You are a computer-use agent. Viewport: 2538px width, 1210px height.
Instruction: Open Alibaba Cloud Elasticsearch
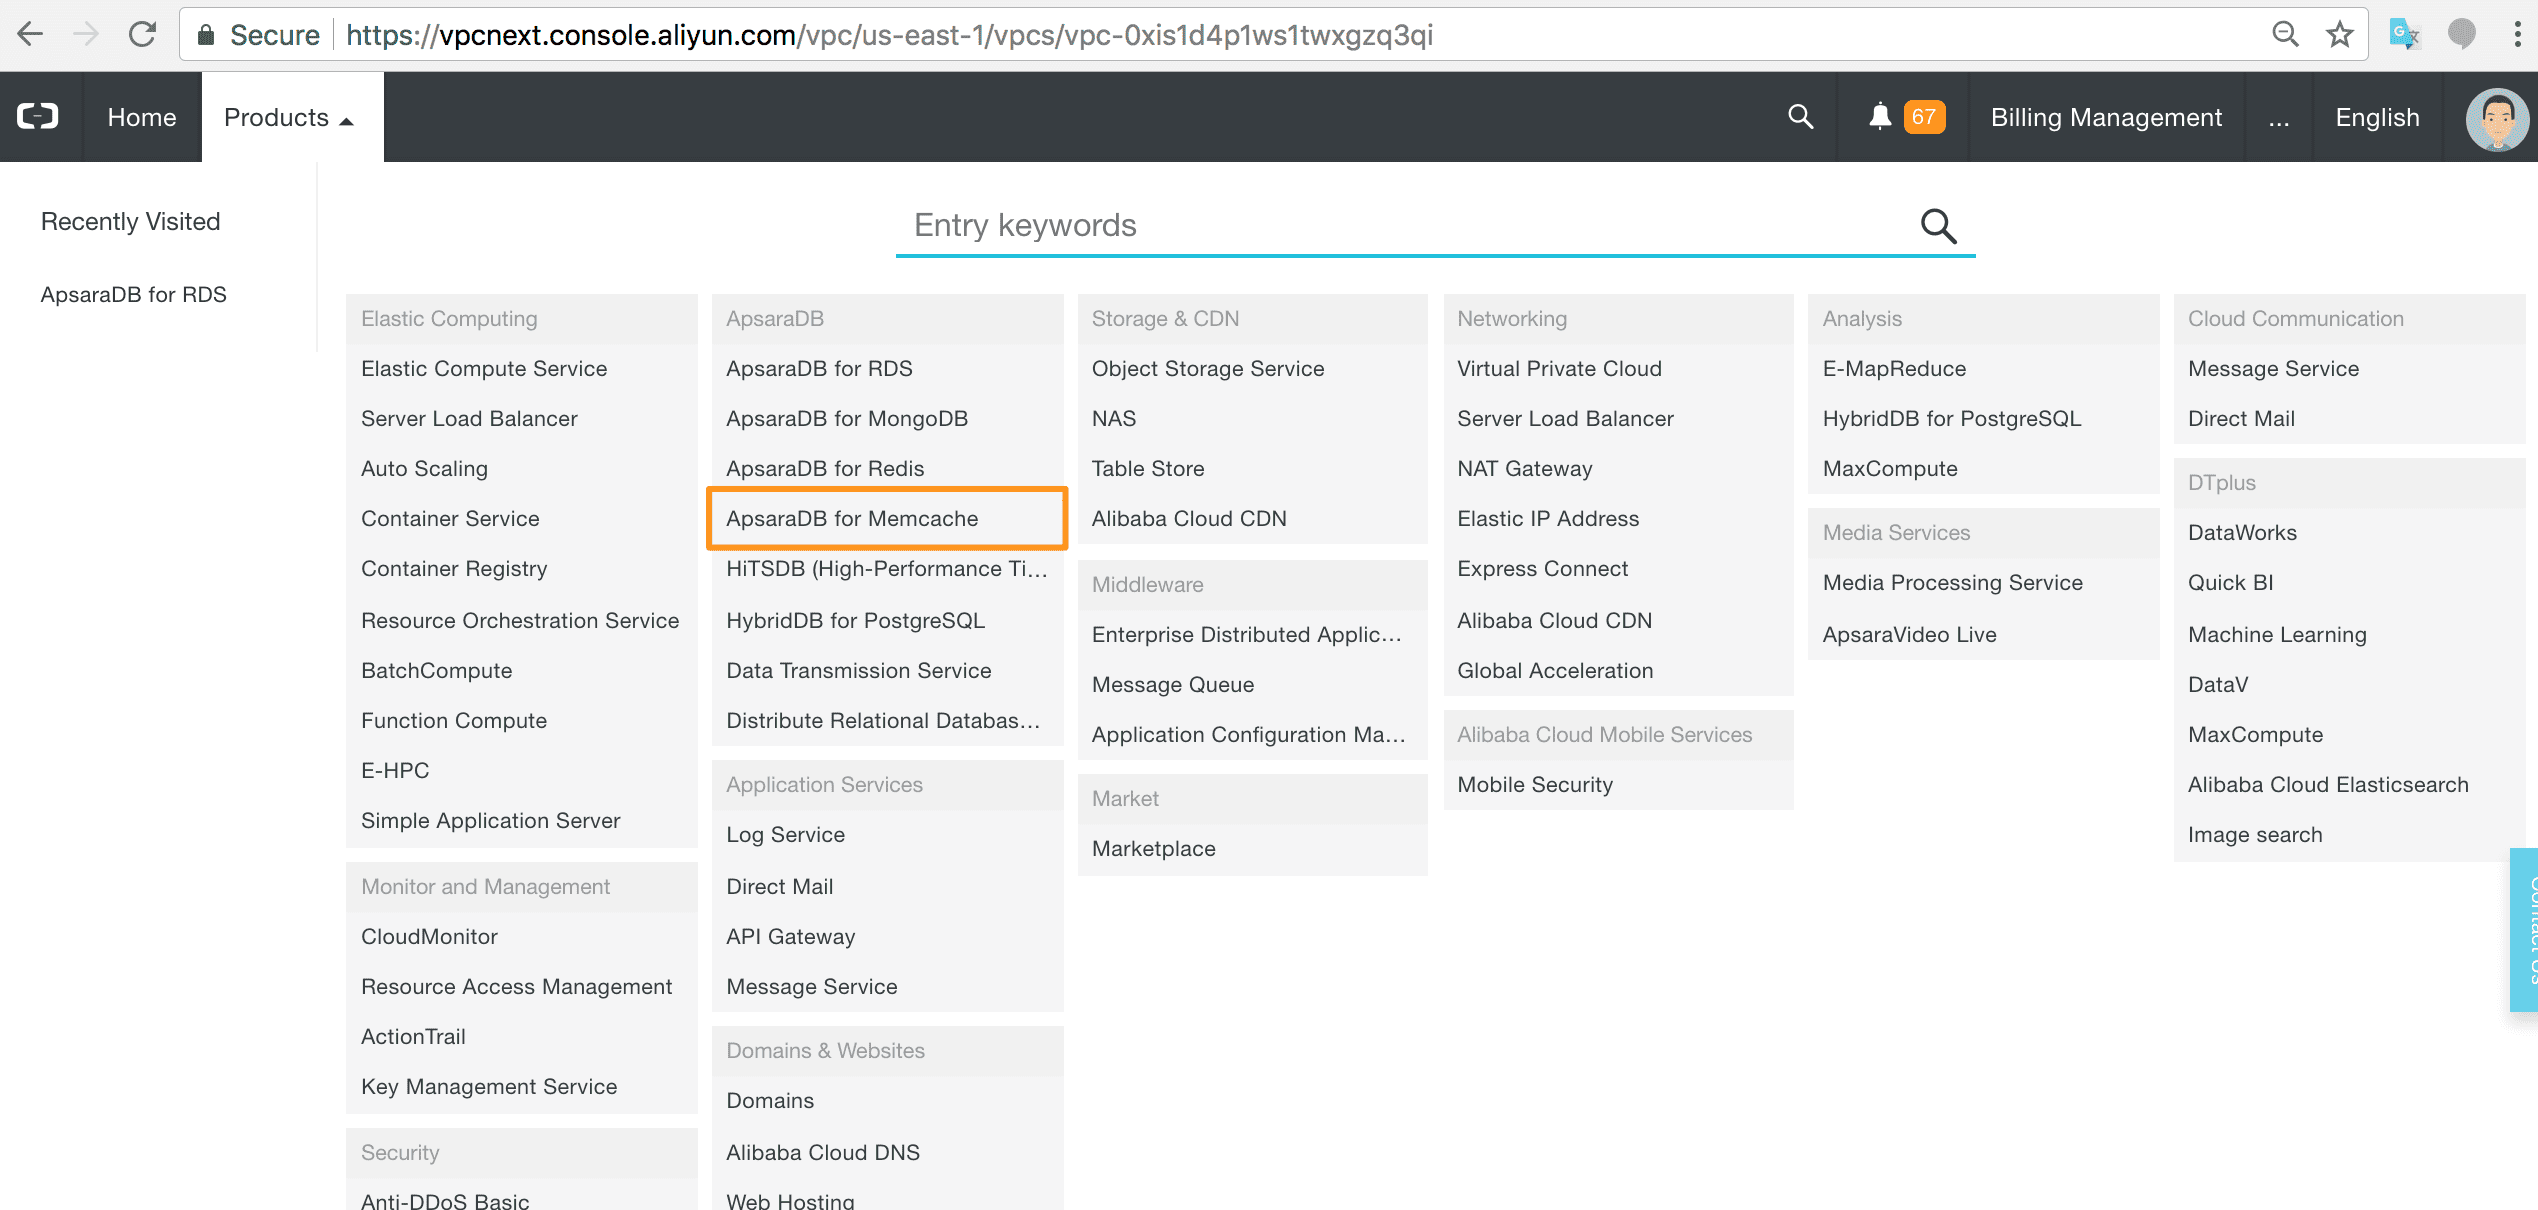click(2328, 784)
